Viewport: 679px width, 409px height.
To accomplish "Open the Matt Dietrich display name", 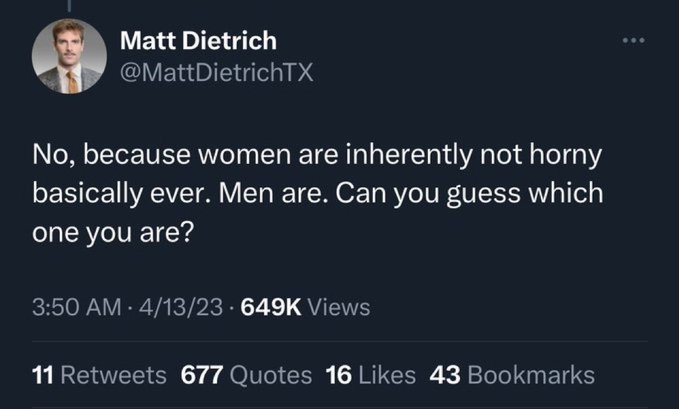I will click(198, 41).
